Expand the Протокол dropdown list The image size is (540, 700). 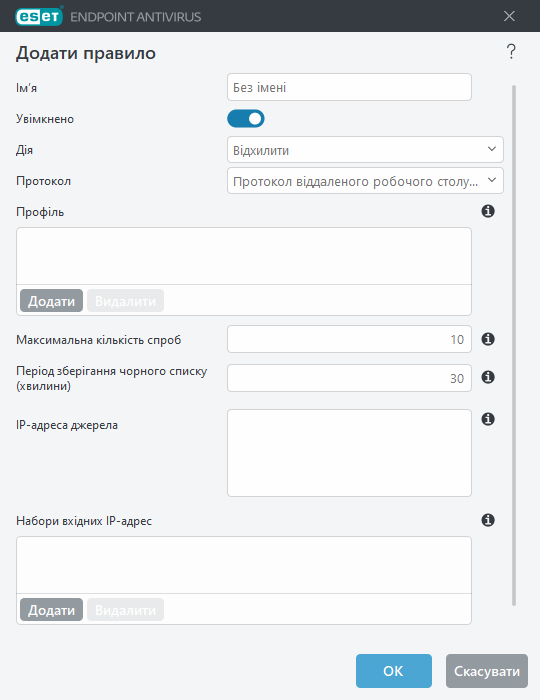[x=365, y=181]
